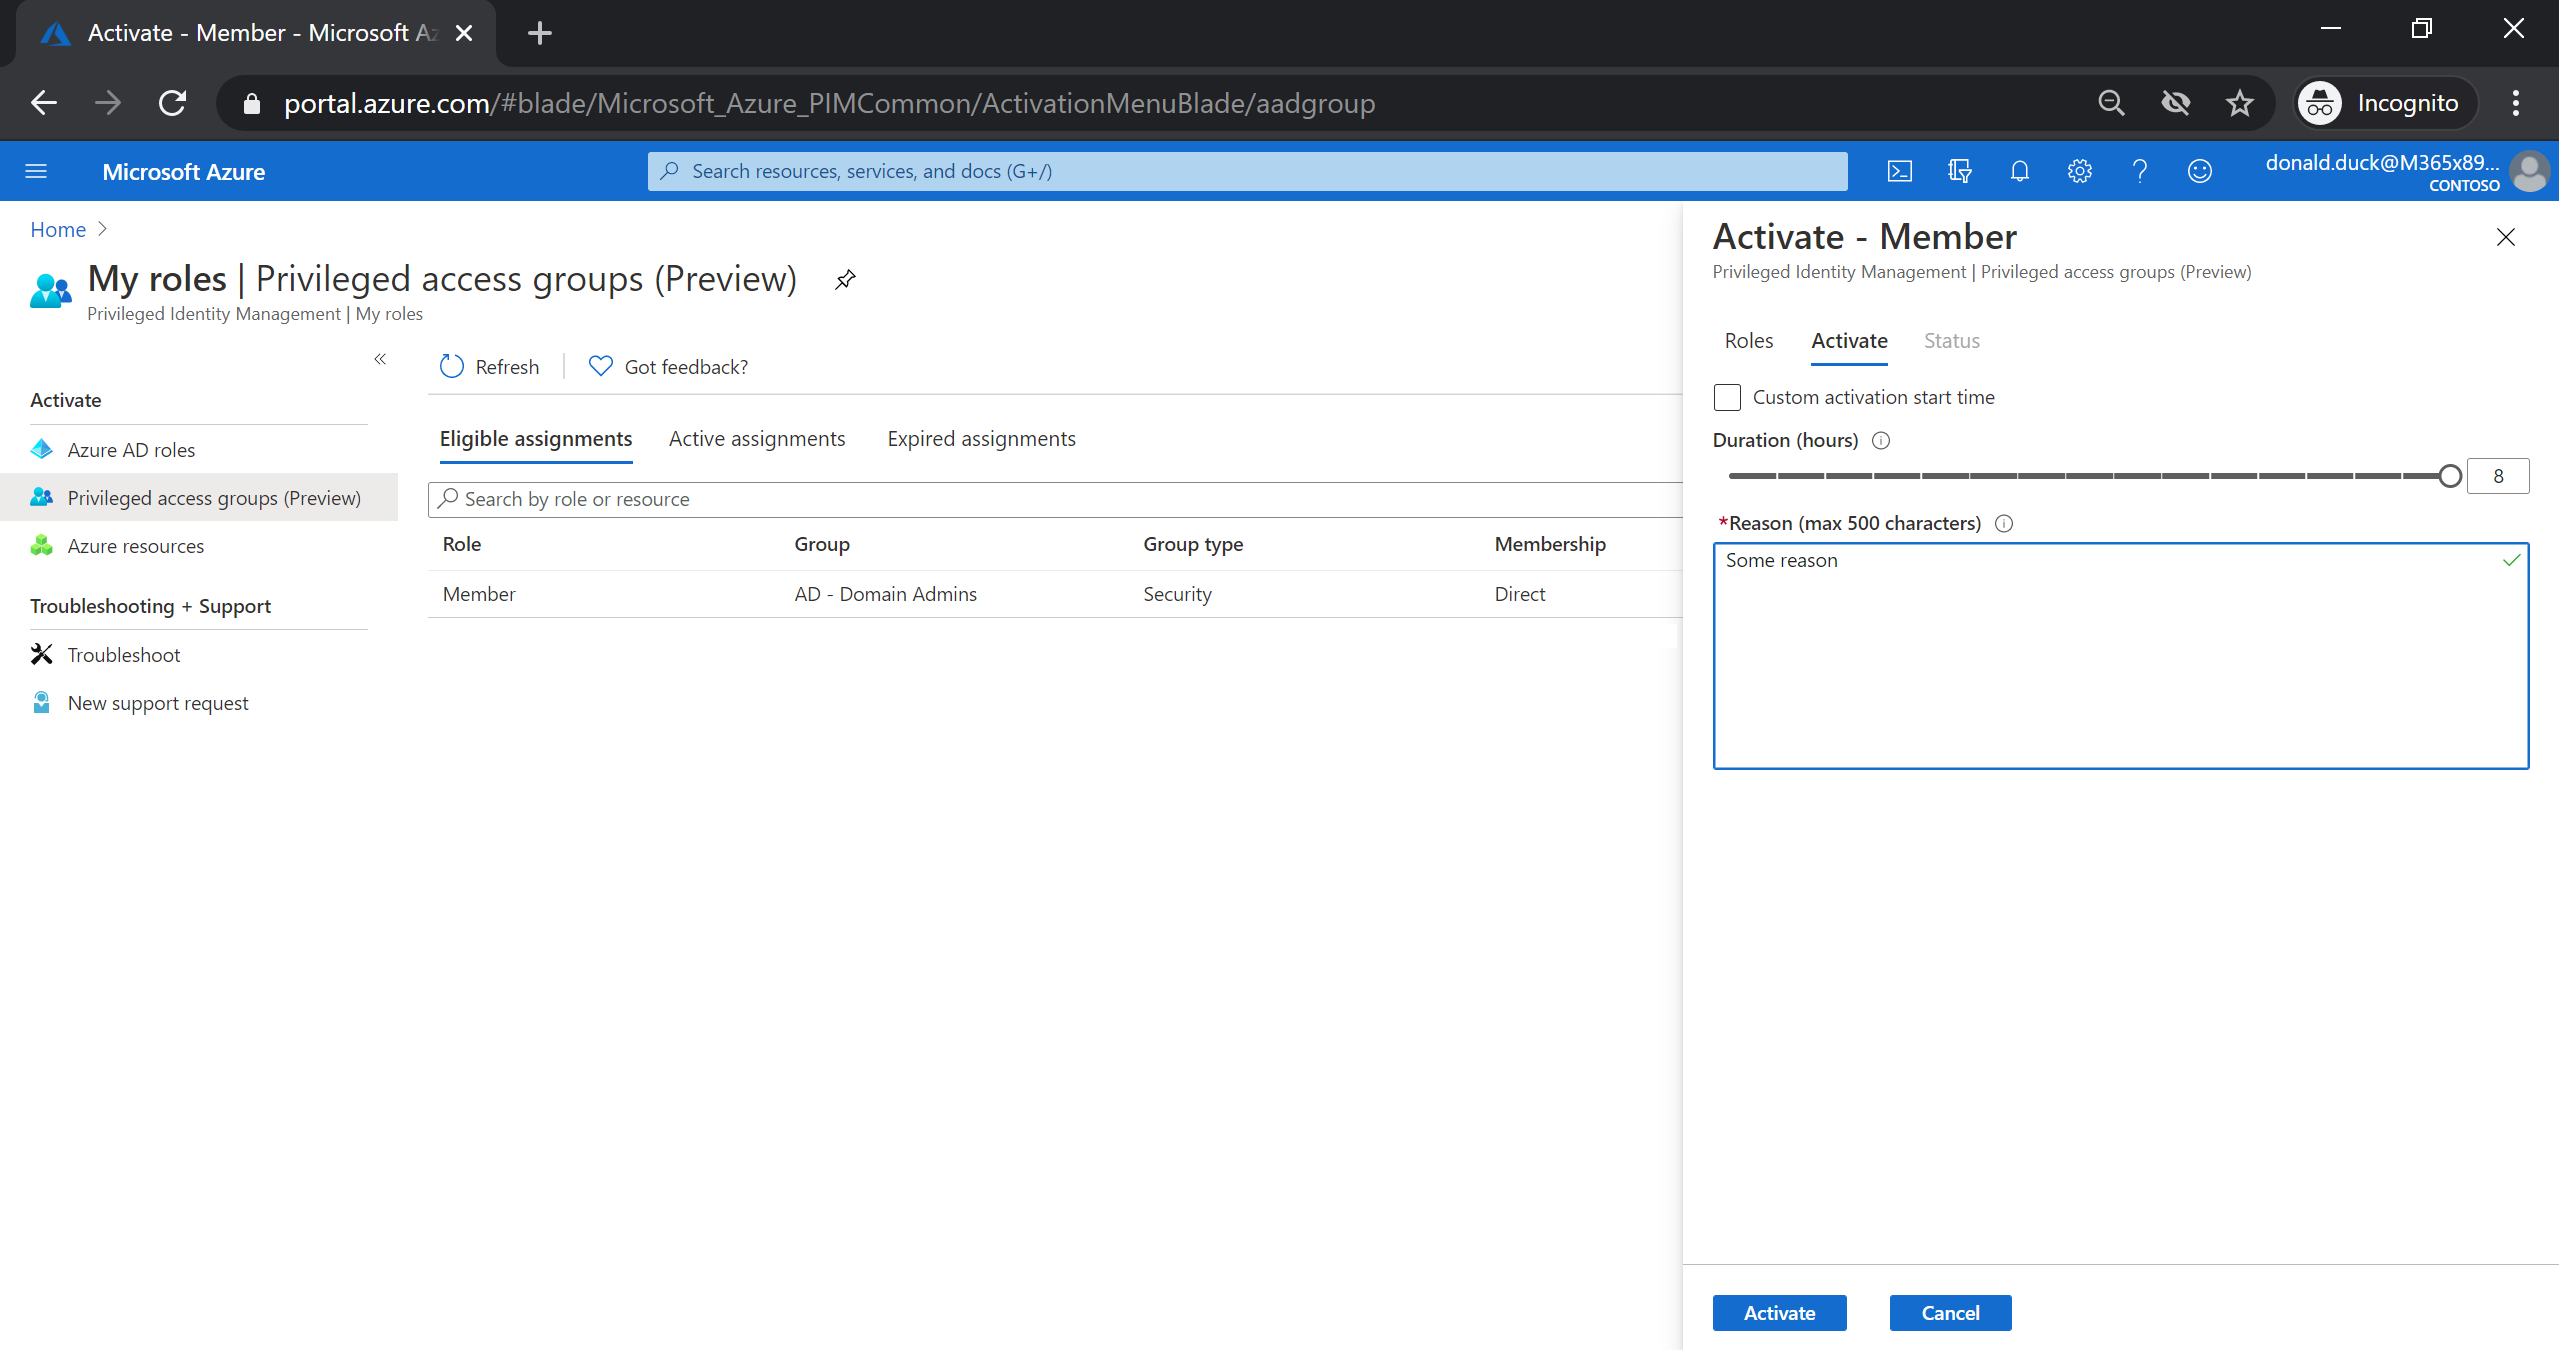Click the Duration hours info icon
This screenshot has height=1350, width=2559.
pos(1879,440)
